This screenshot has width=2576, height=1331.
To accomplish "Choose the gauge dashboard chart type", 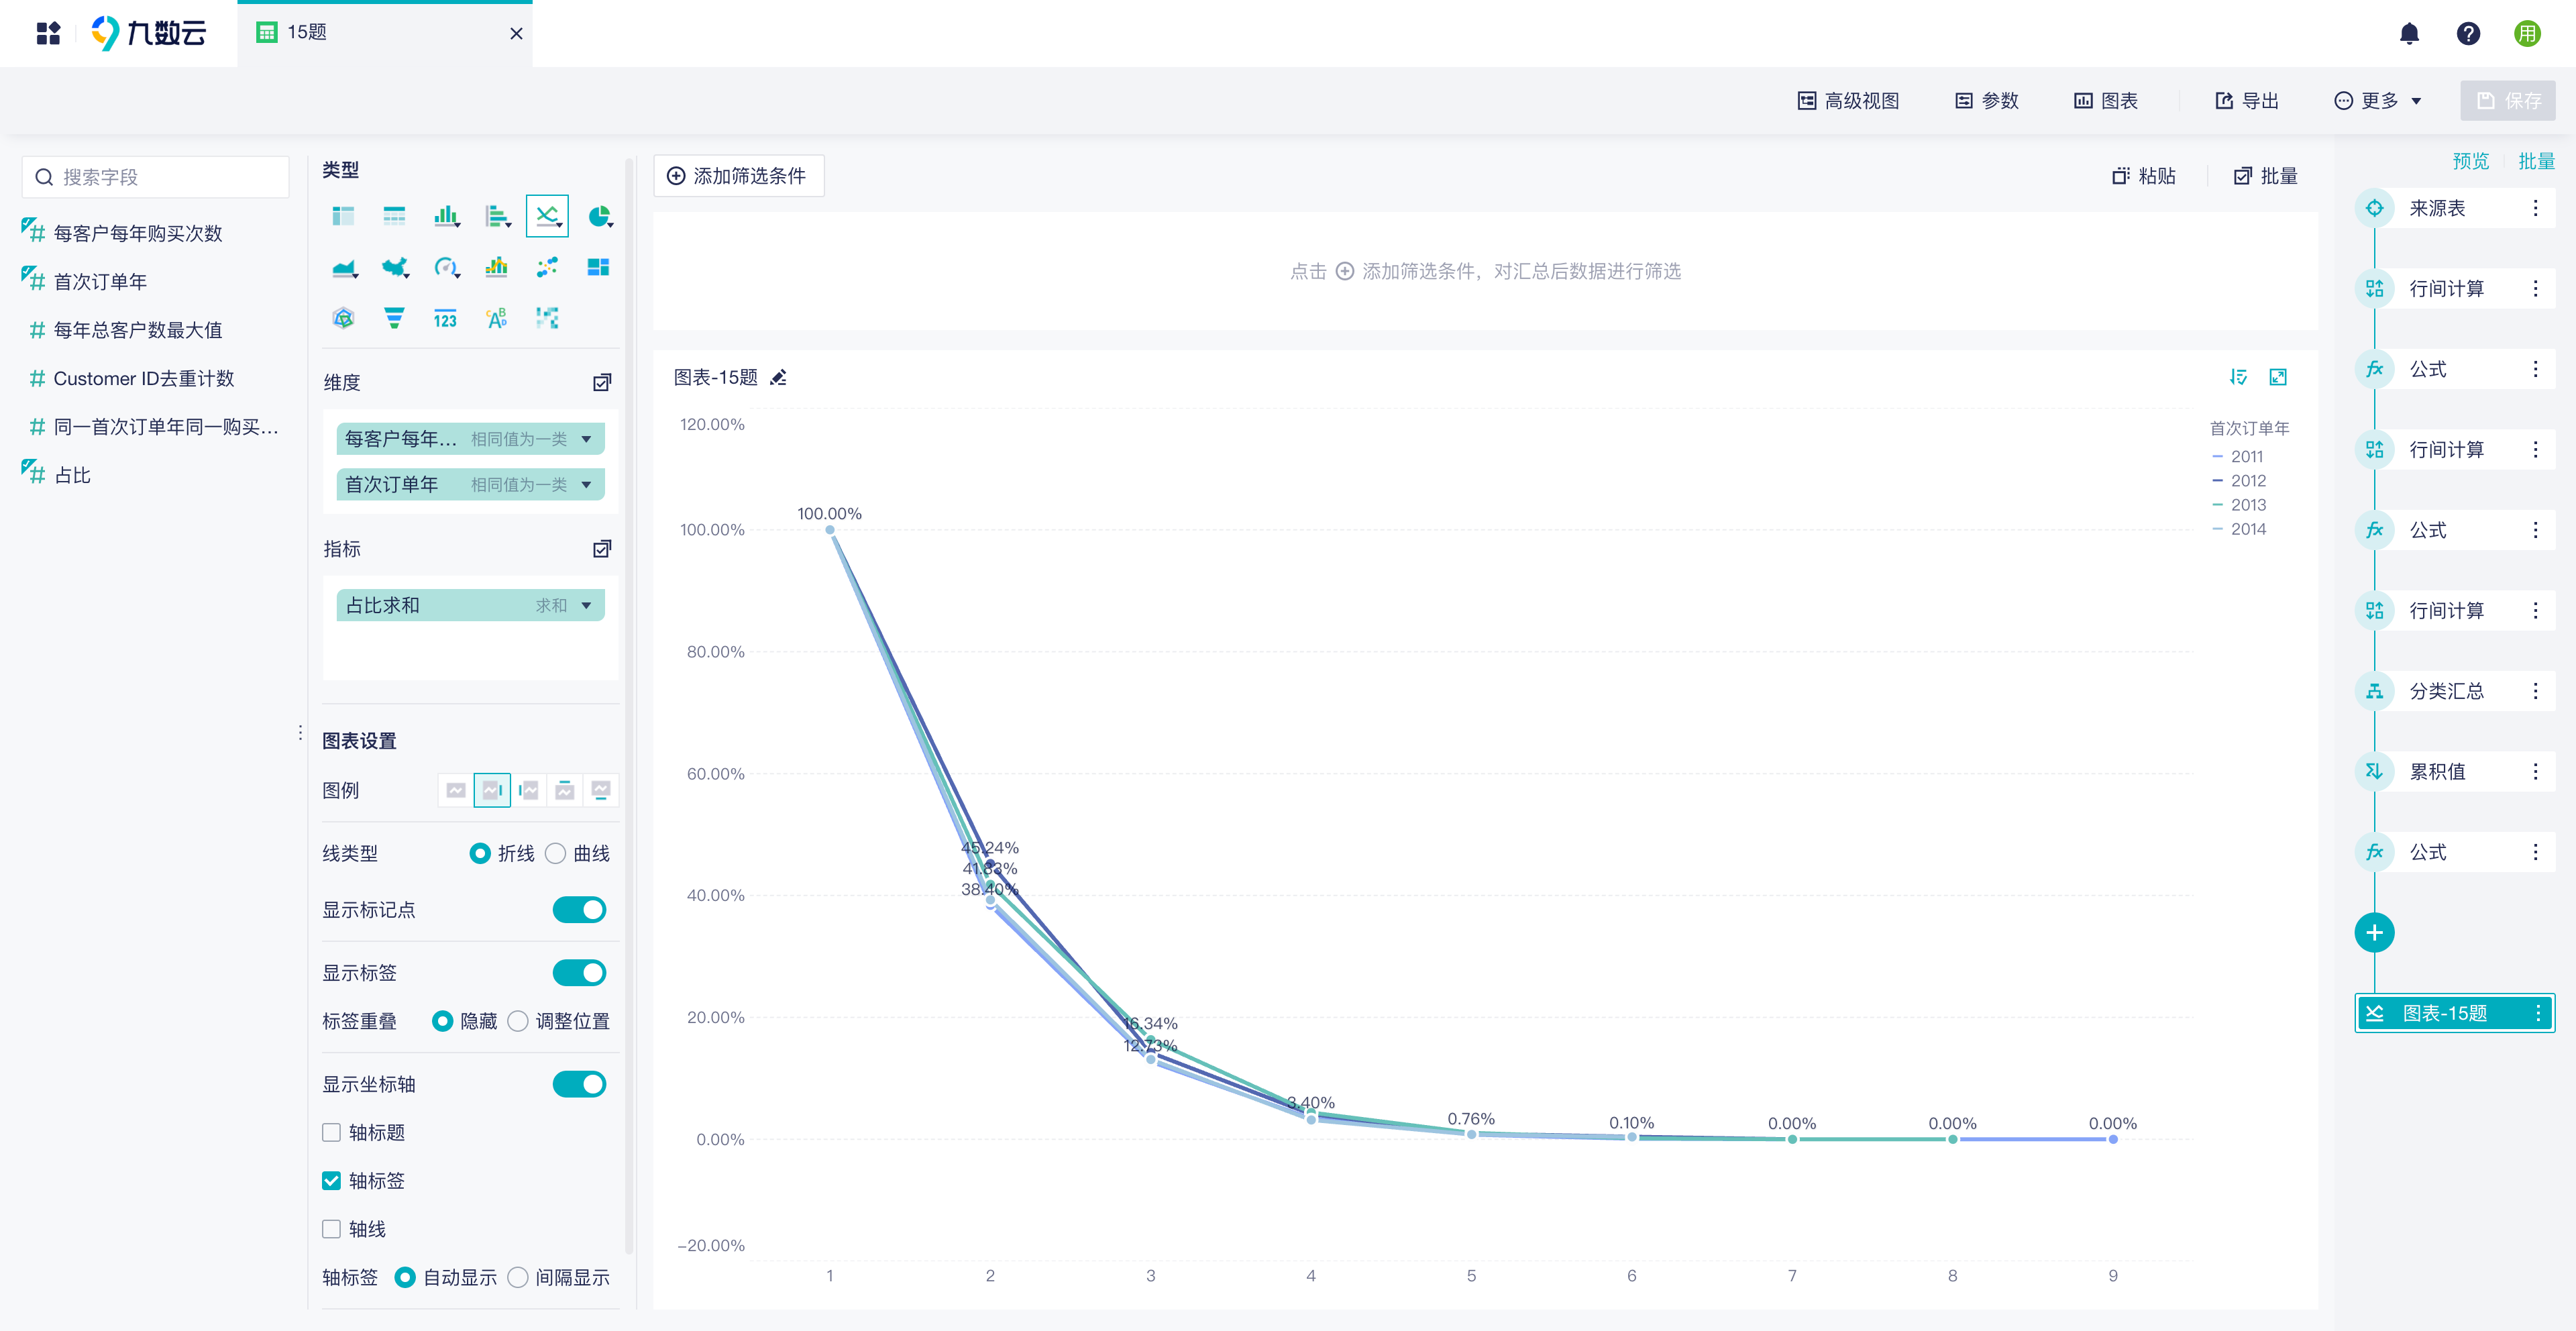I will coord(446,267).
